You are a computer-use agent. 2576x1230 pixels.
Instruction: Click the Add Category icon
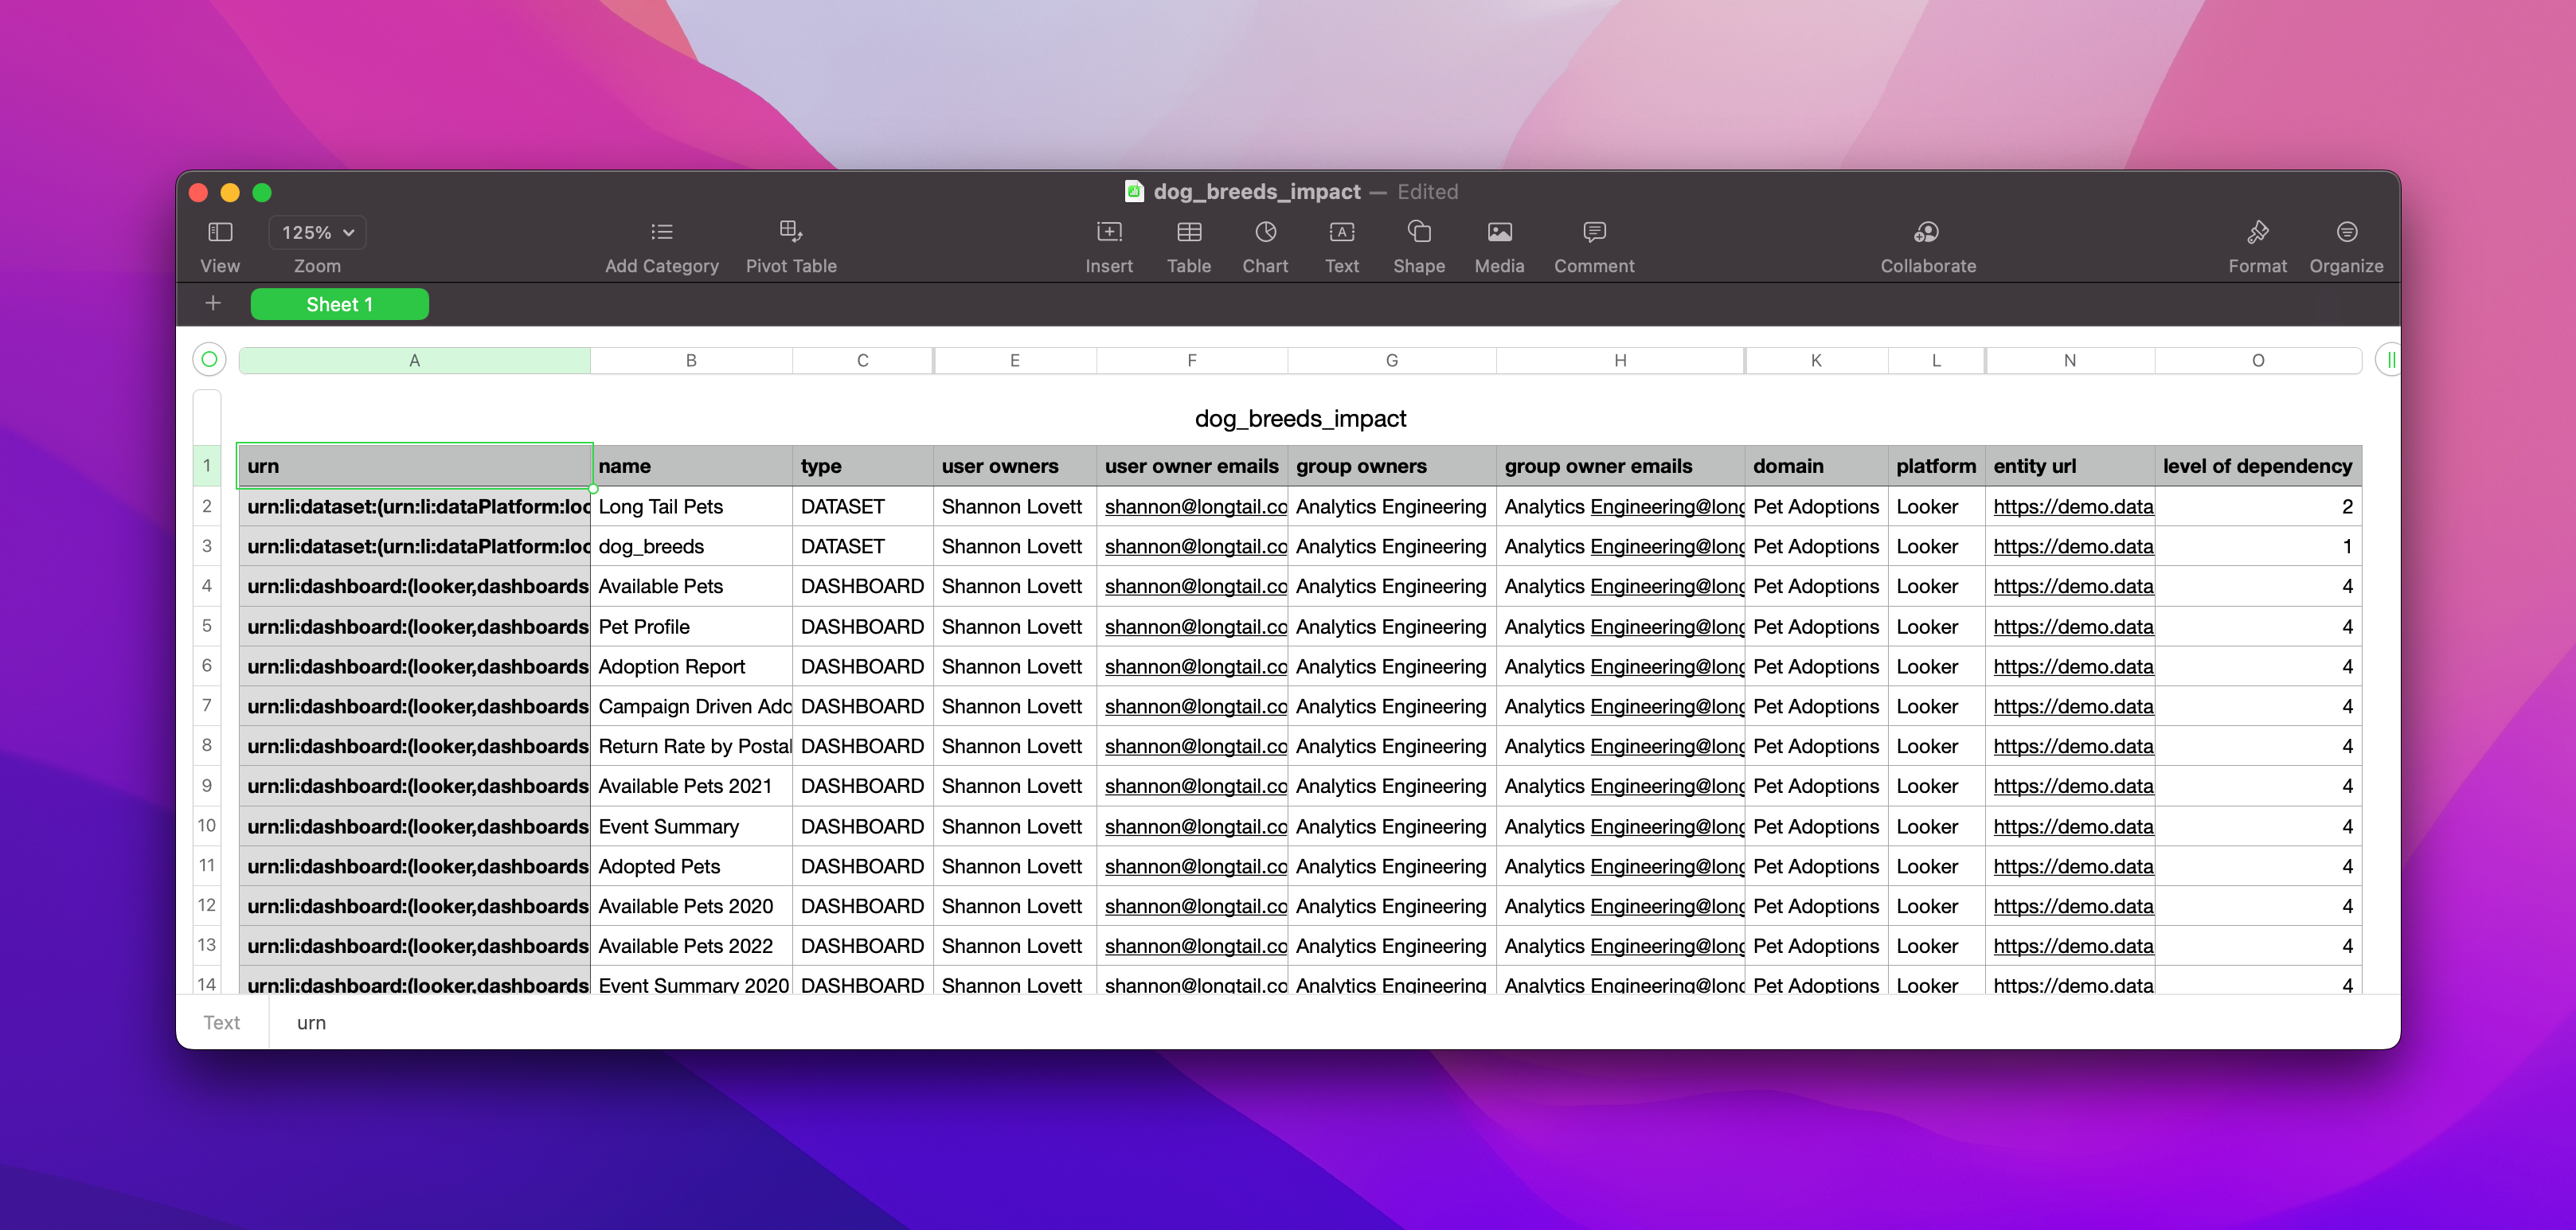click(661, 232)
